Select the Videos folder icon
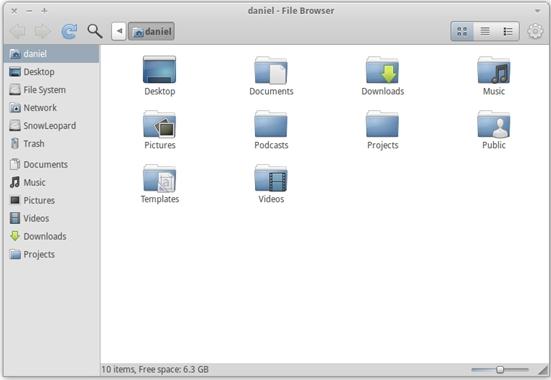 click(271, 178)
